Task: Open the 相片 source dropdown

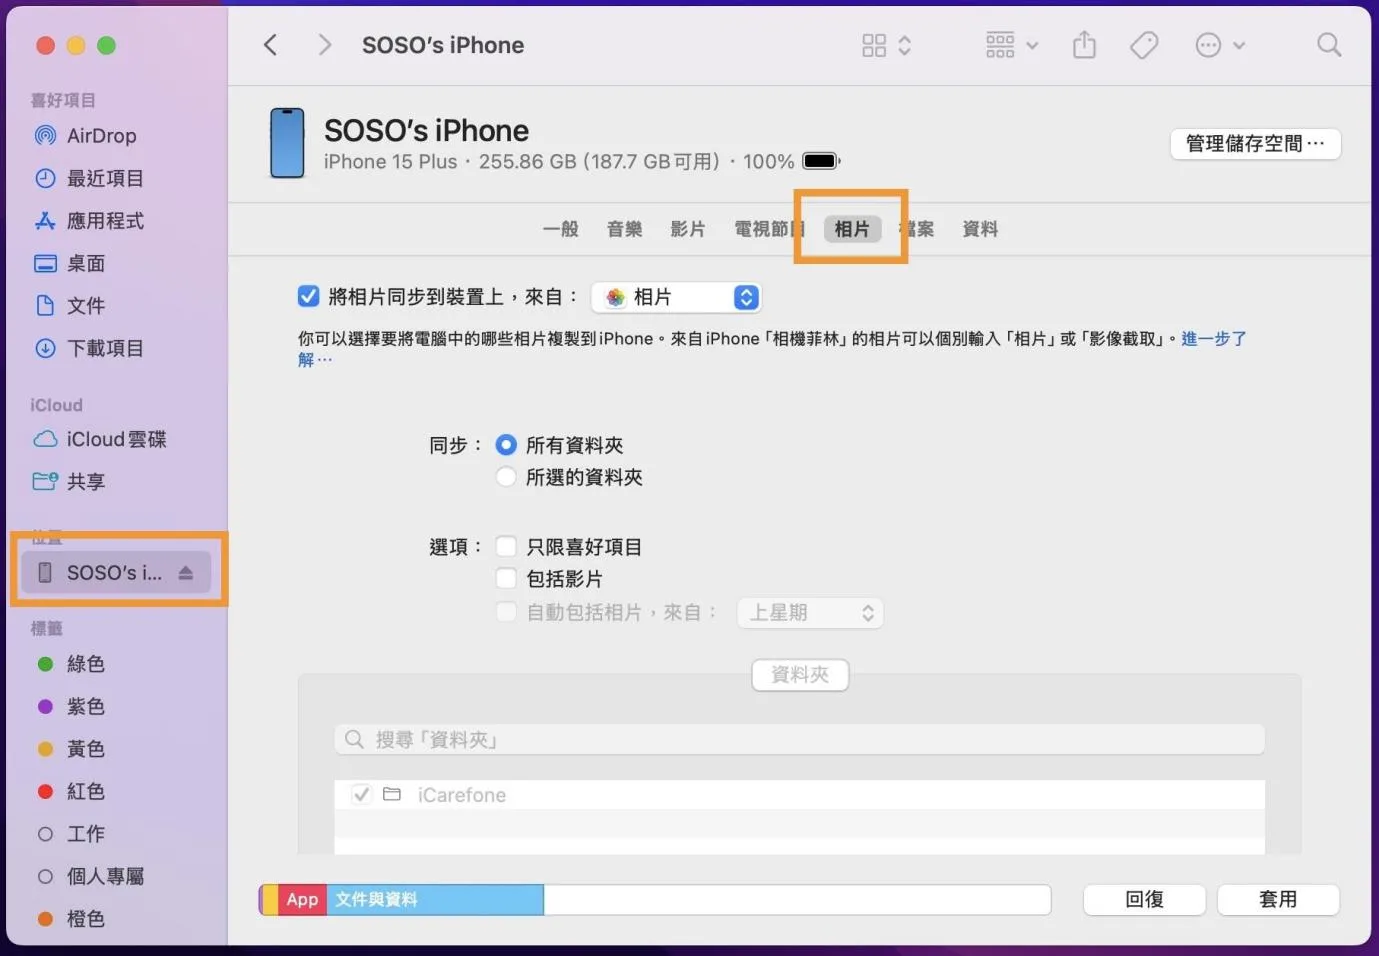Action: pyautogui.click(x=676, y=297)
